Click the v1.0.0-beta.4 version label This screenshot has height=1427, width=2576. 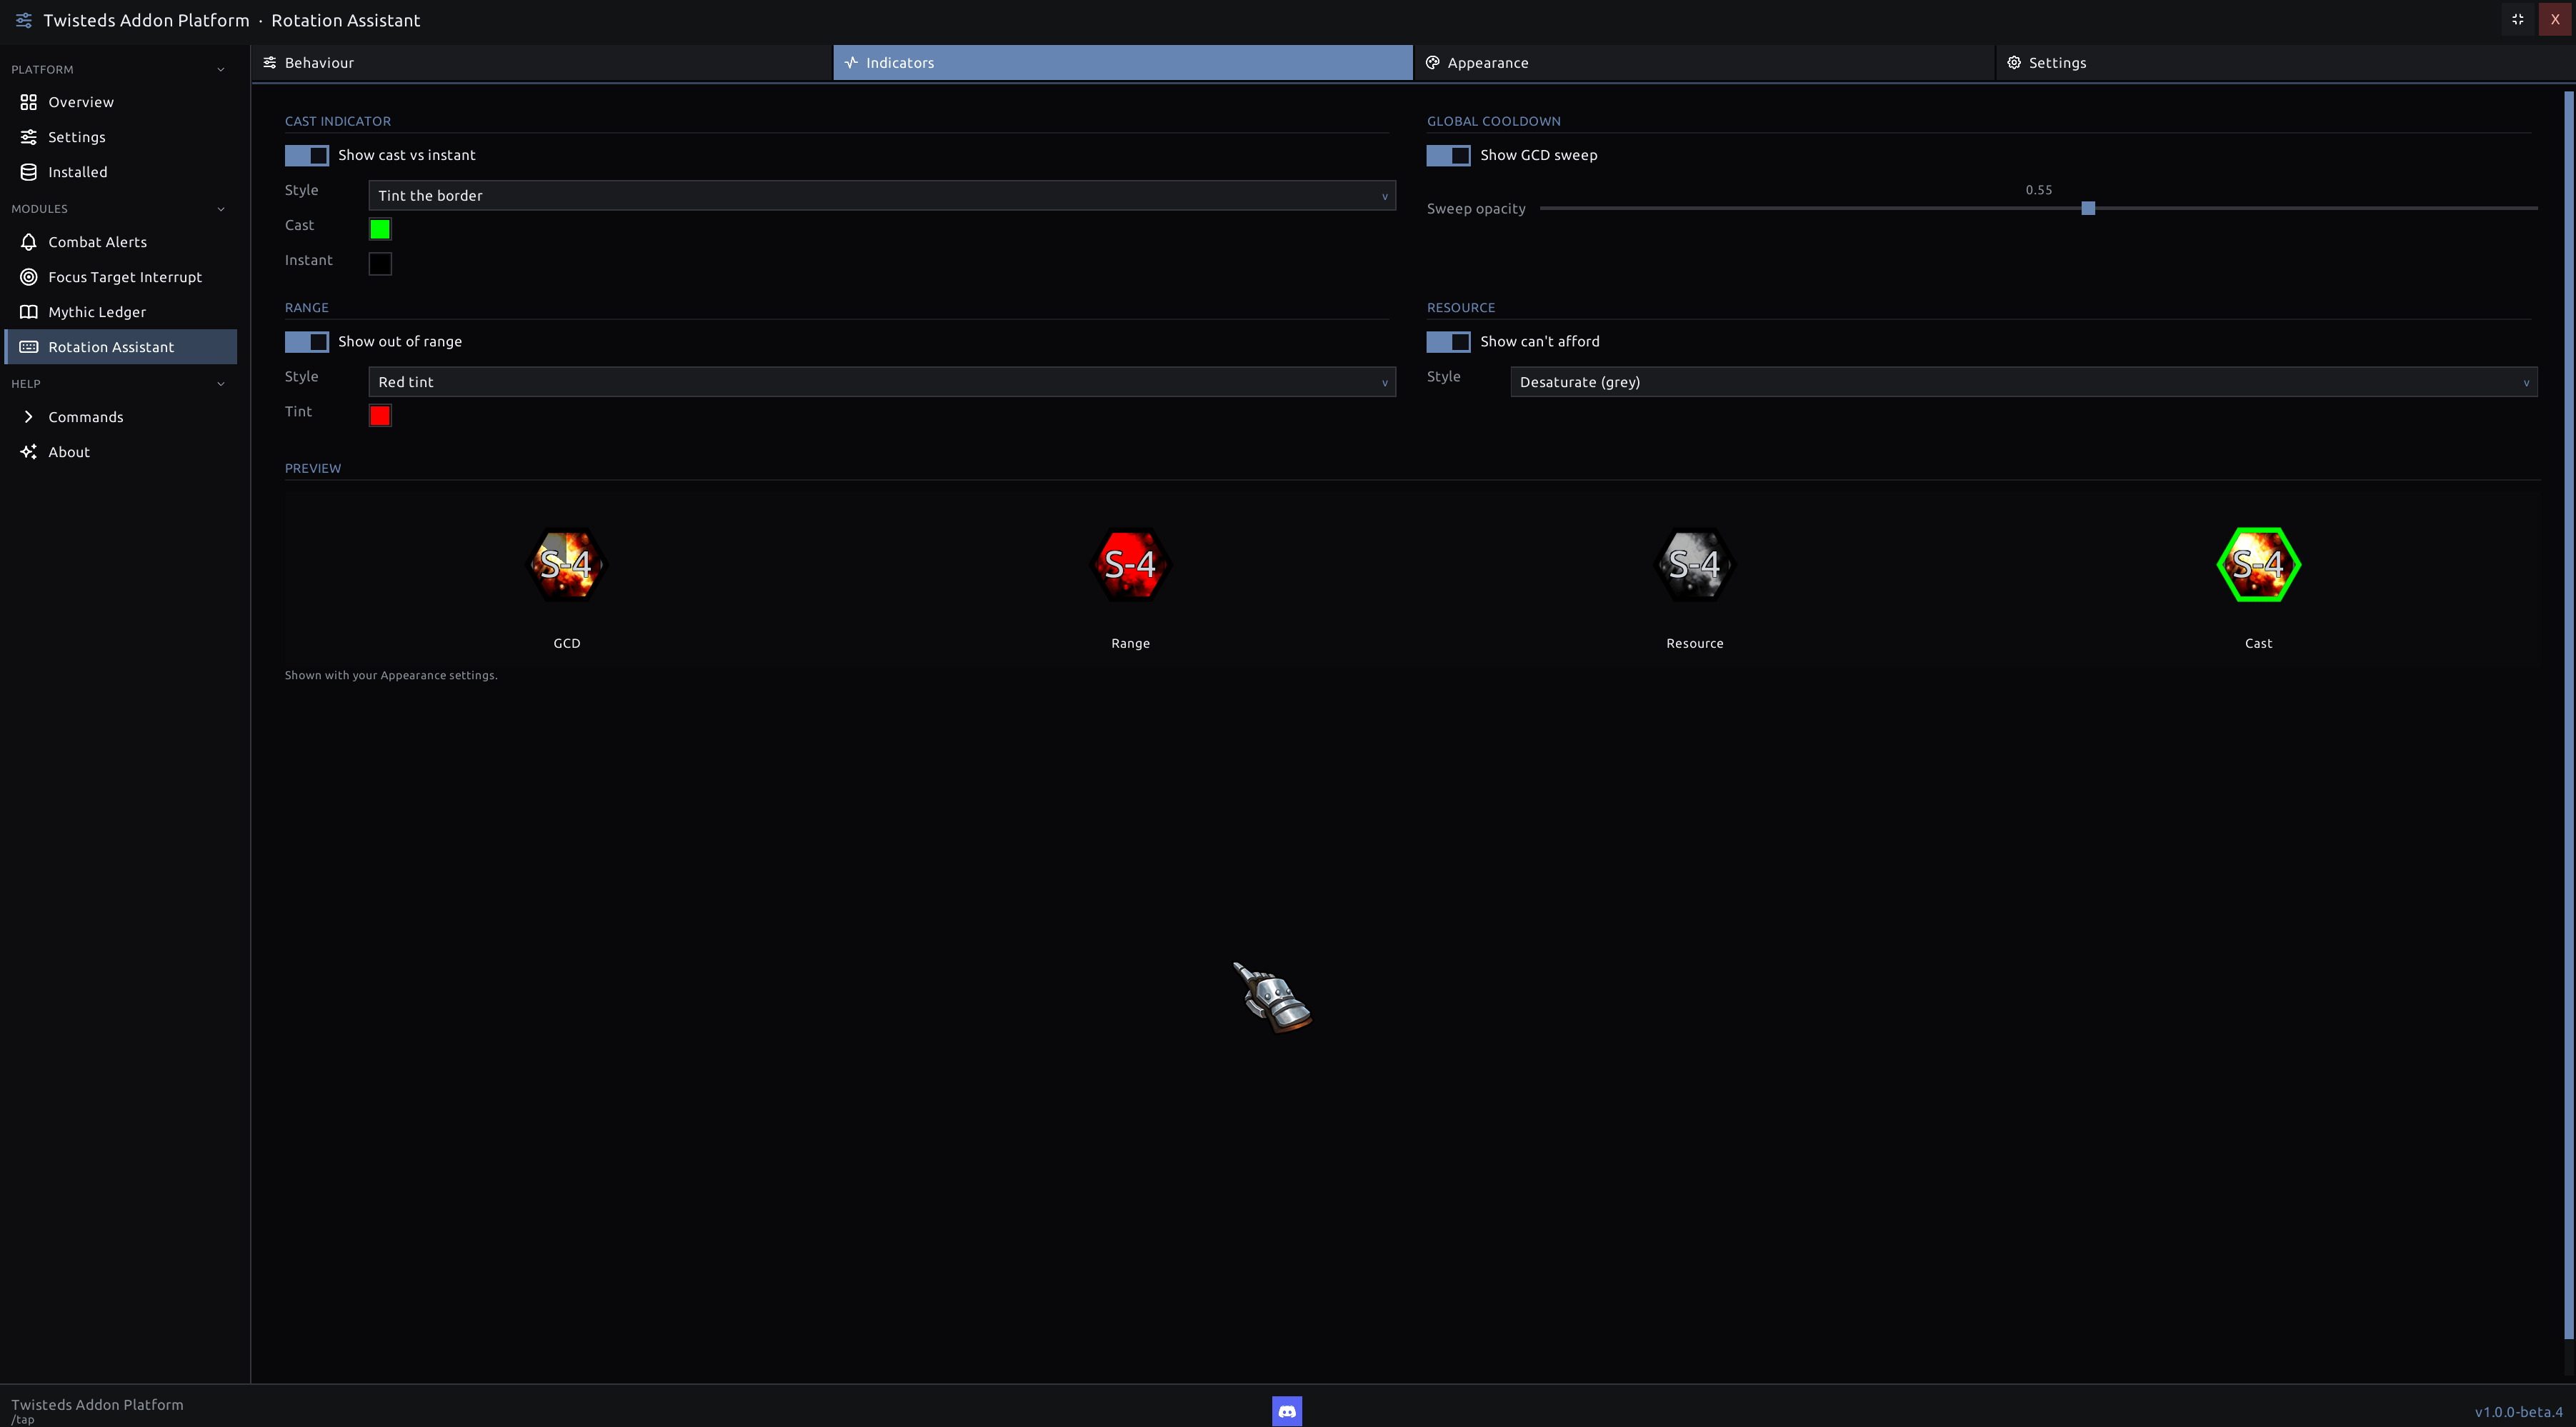[x=2518, y=1412]
